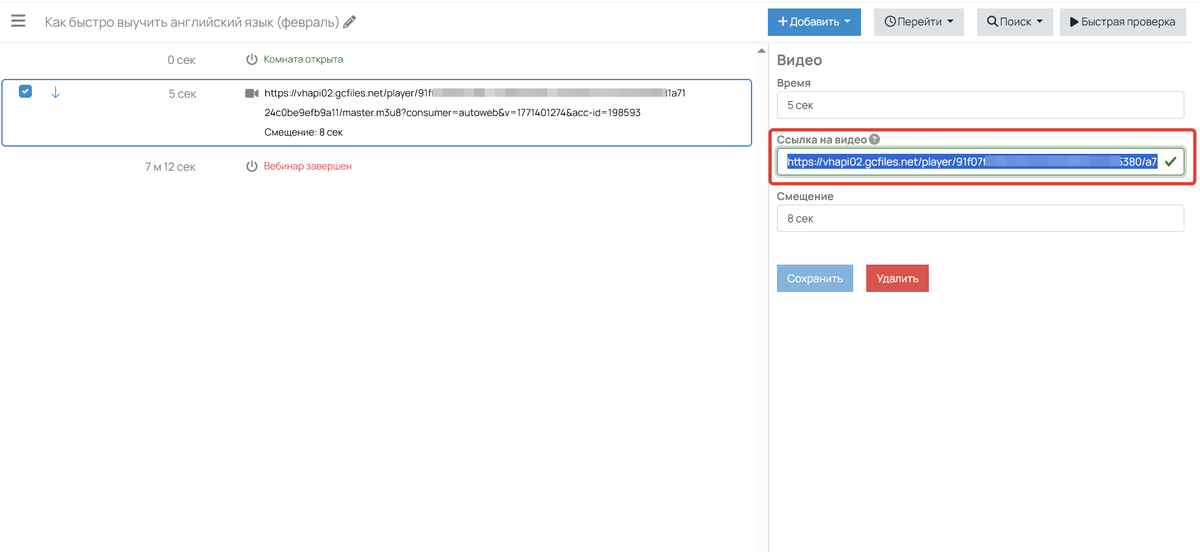Click the power icon beside Вебинар завершен
1200x552 pixels.
pos(252,166)
